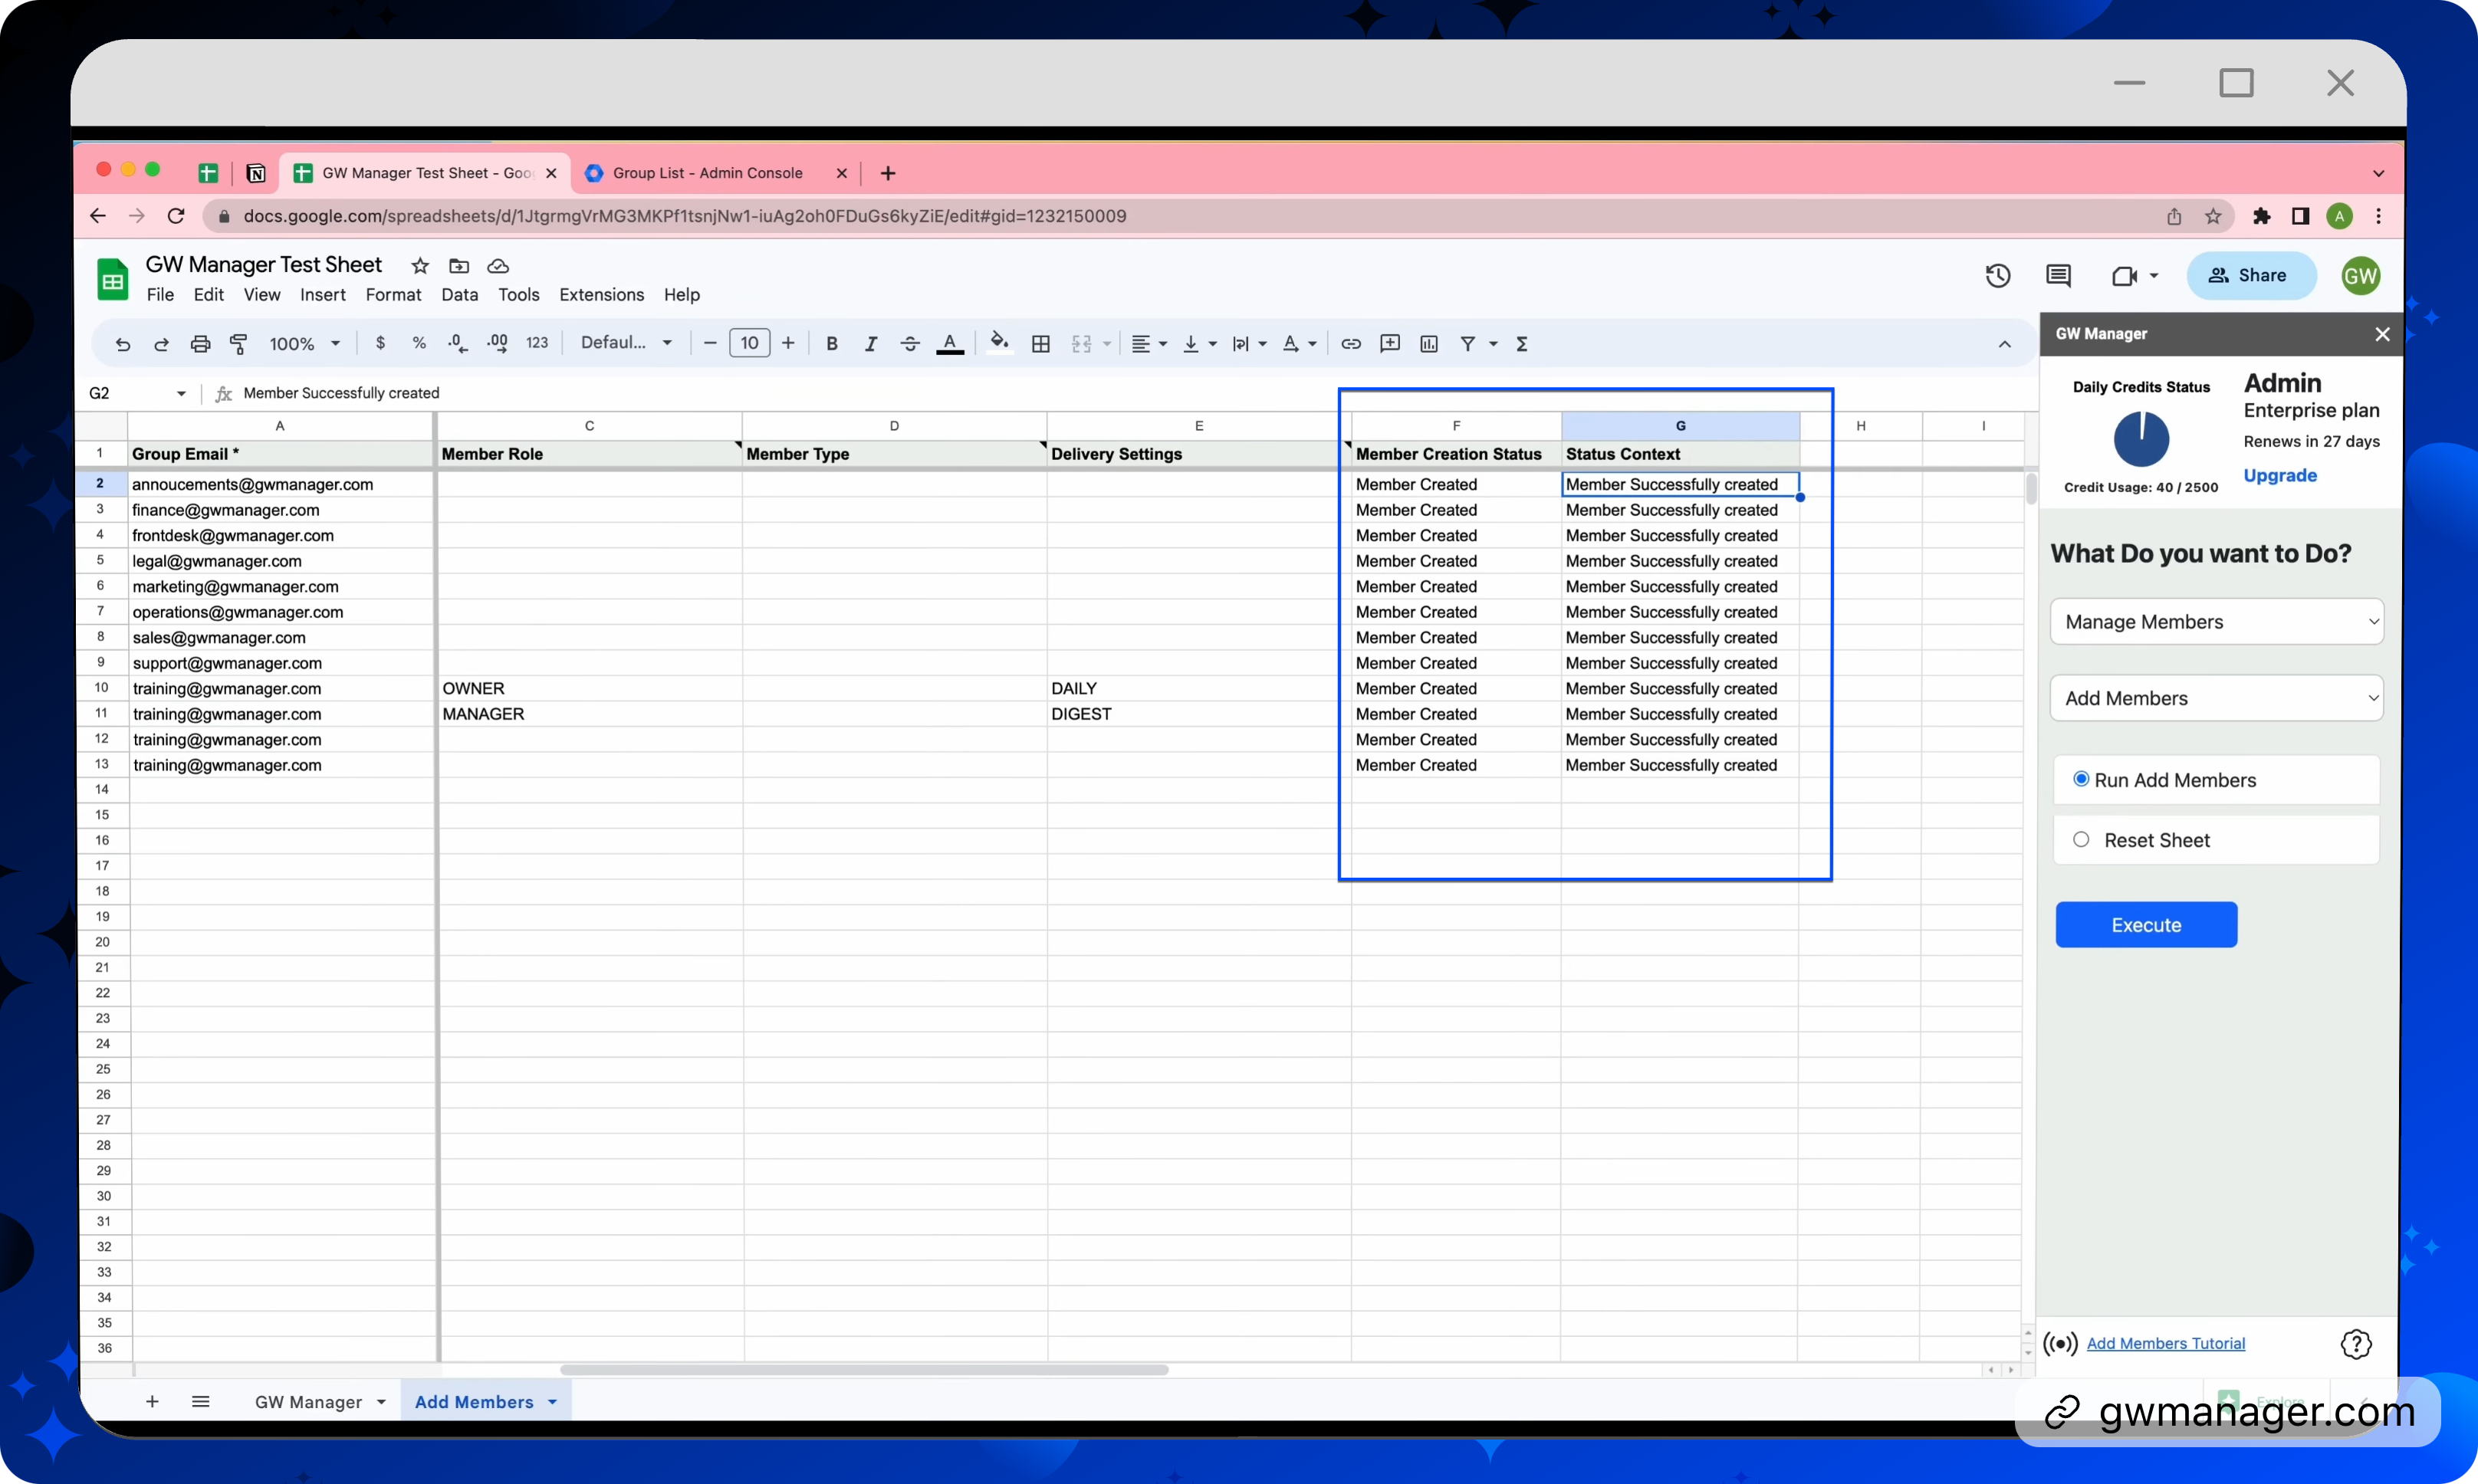Click the Insert comment icon
The image size is (2478, 1484).
coord(1390,344)
